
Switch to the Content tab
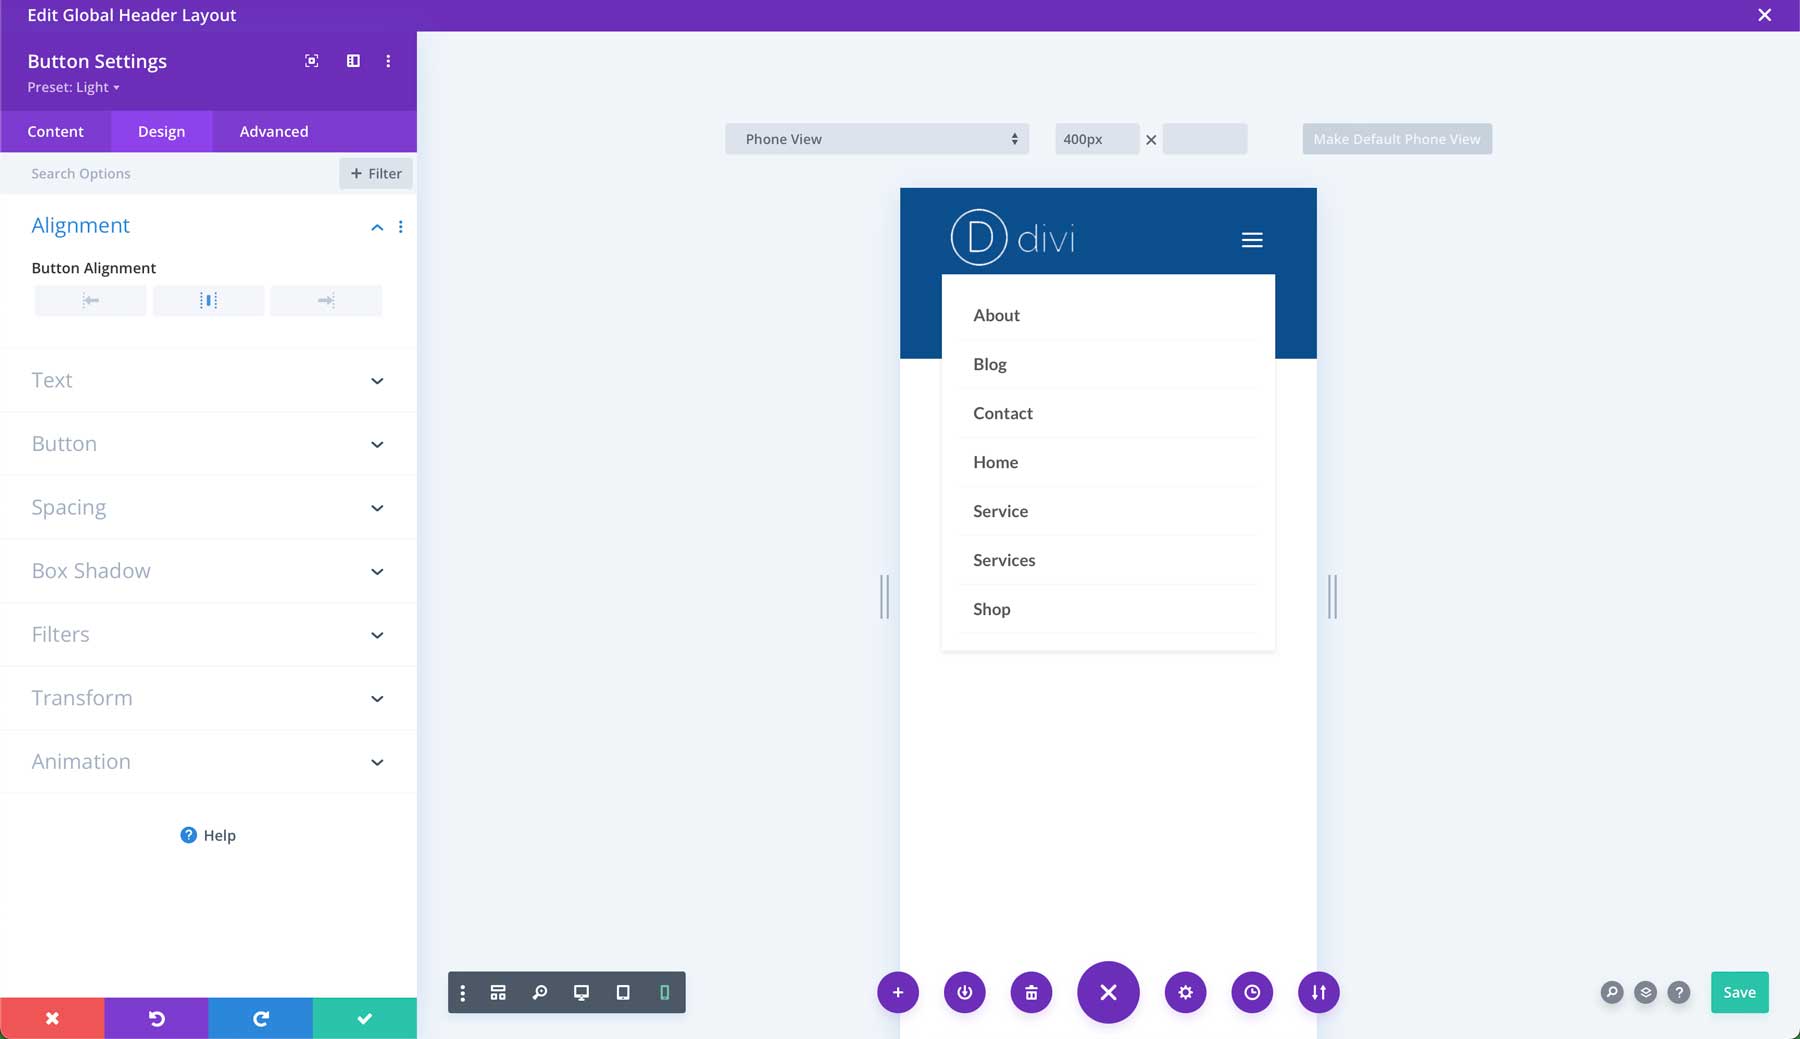point(55,131)
